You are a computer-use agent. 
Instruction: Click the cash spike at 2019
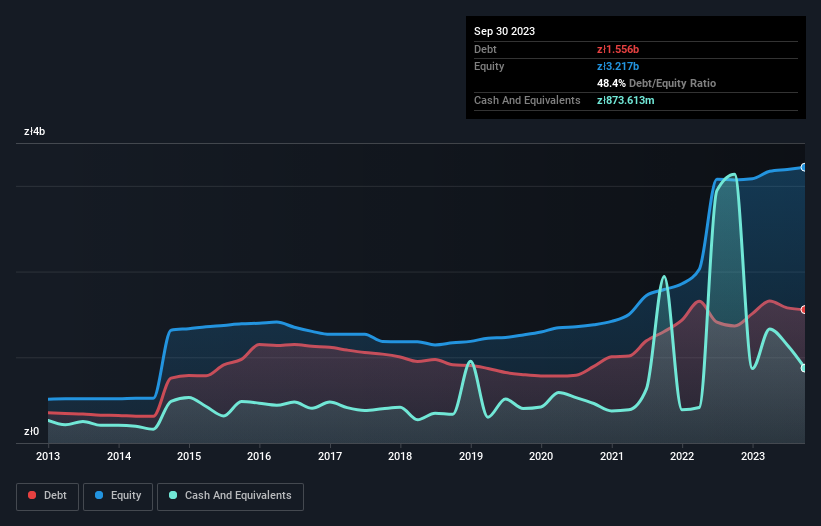tap(471, 361)
